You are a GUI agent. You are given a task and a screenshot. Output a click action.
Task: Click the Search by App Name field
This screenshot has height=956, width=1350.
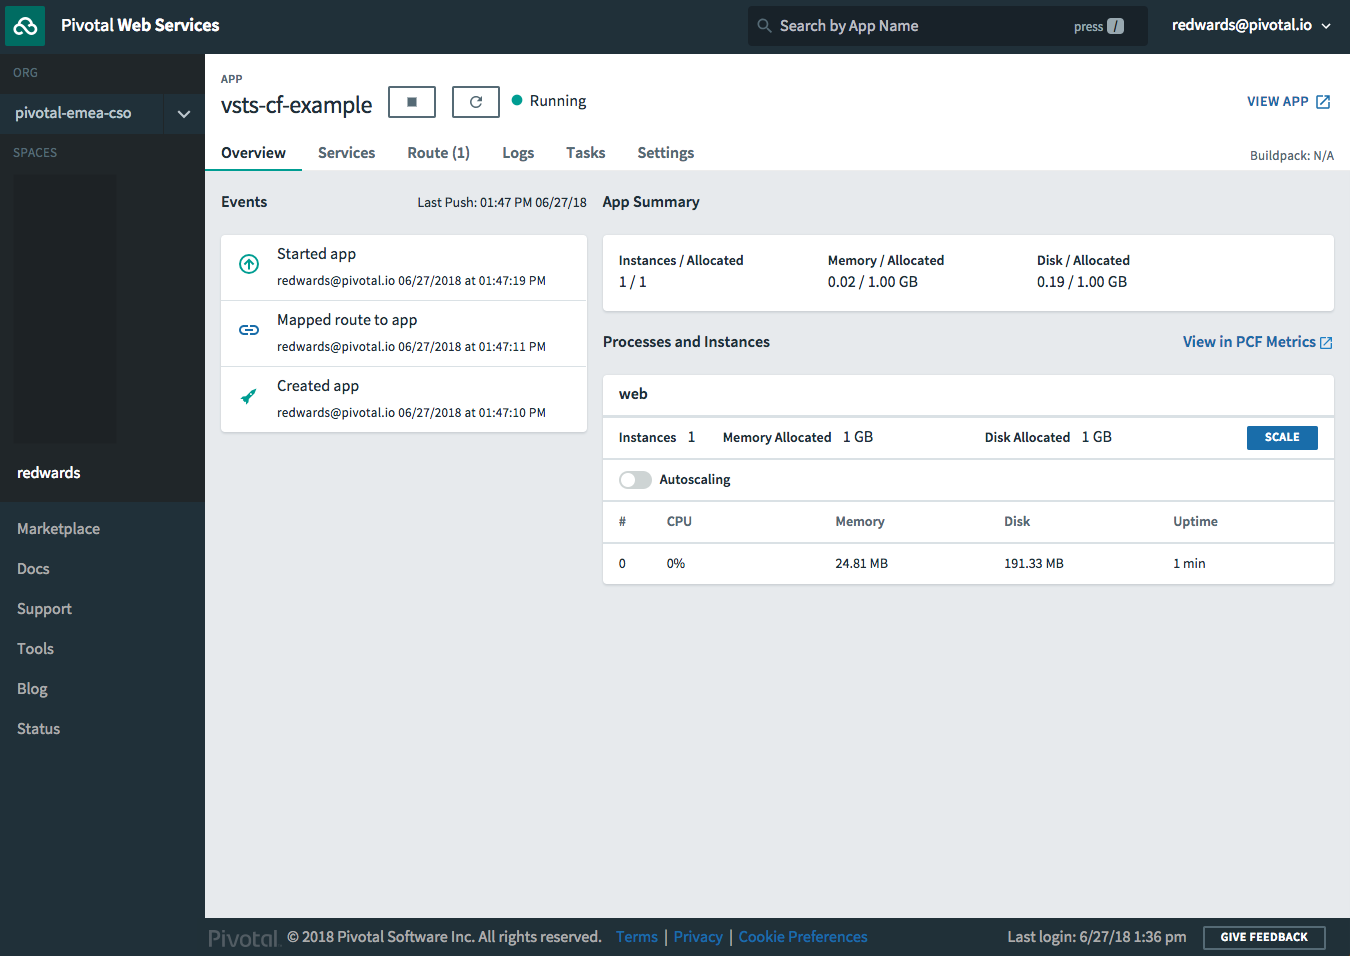click(x=946, y=26)
